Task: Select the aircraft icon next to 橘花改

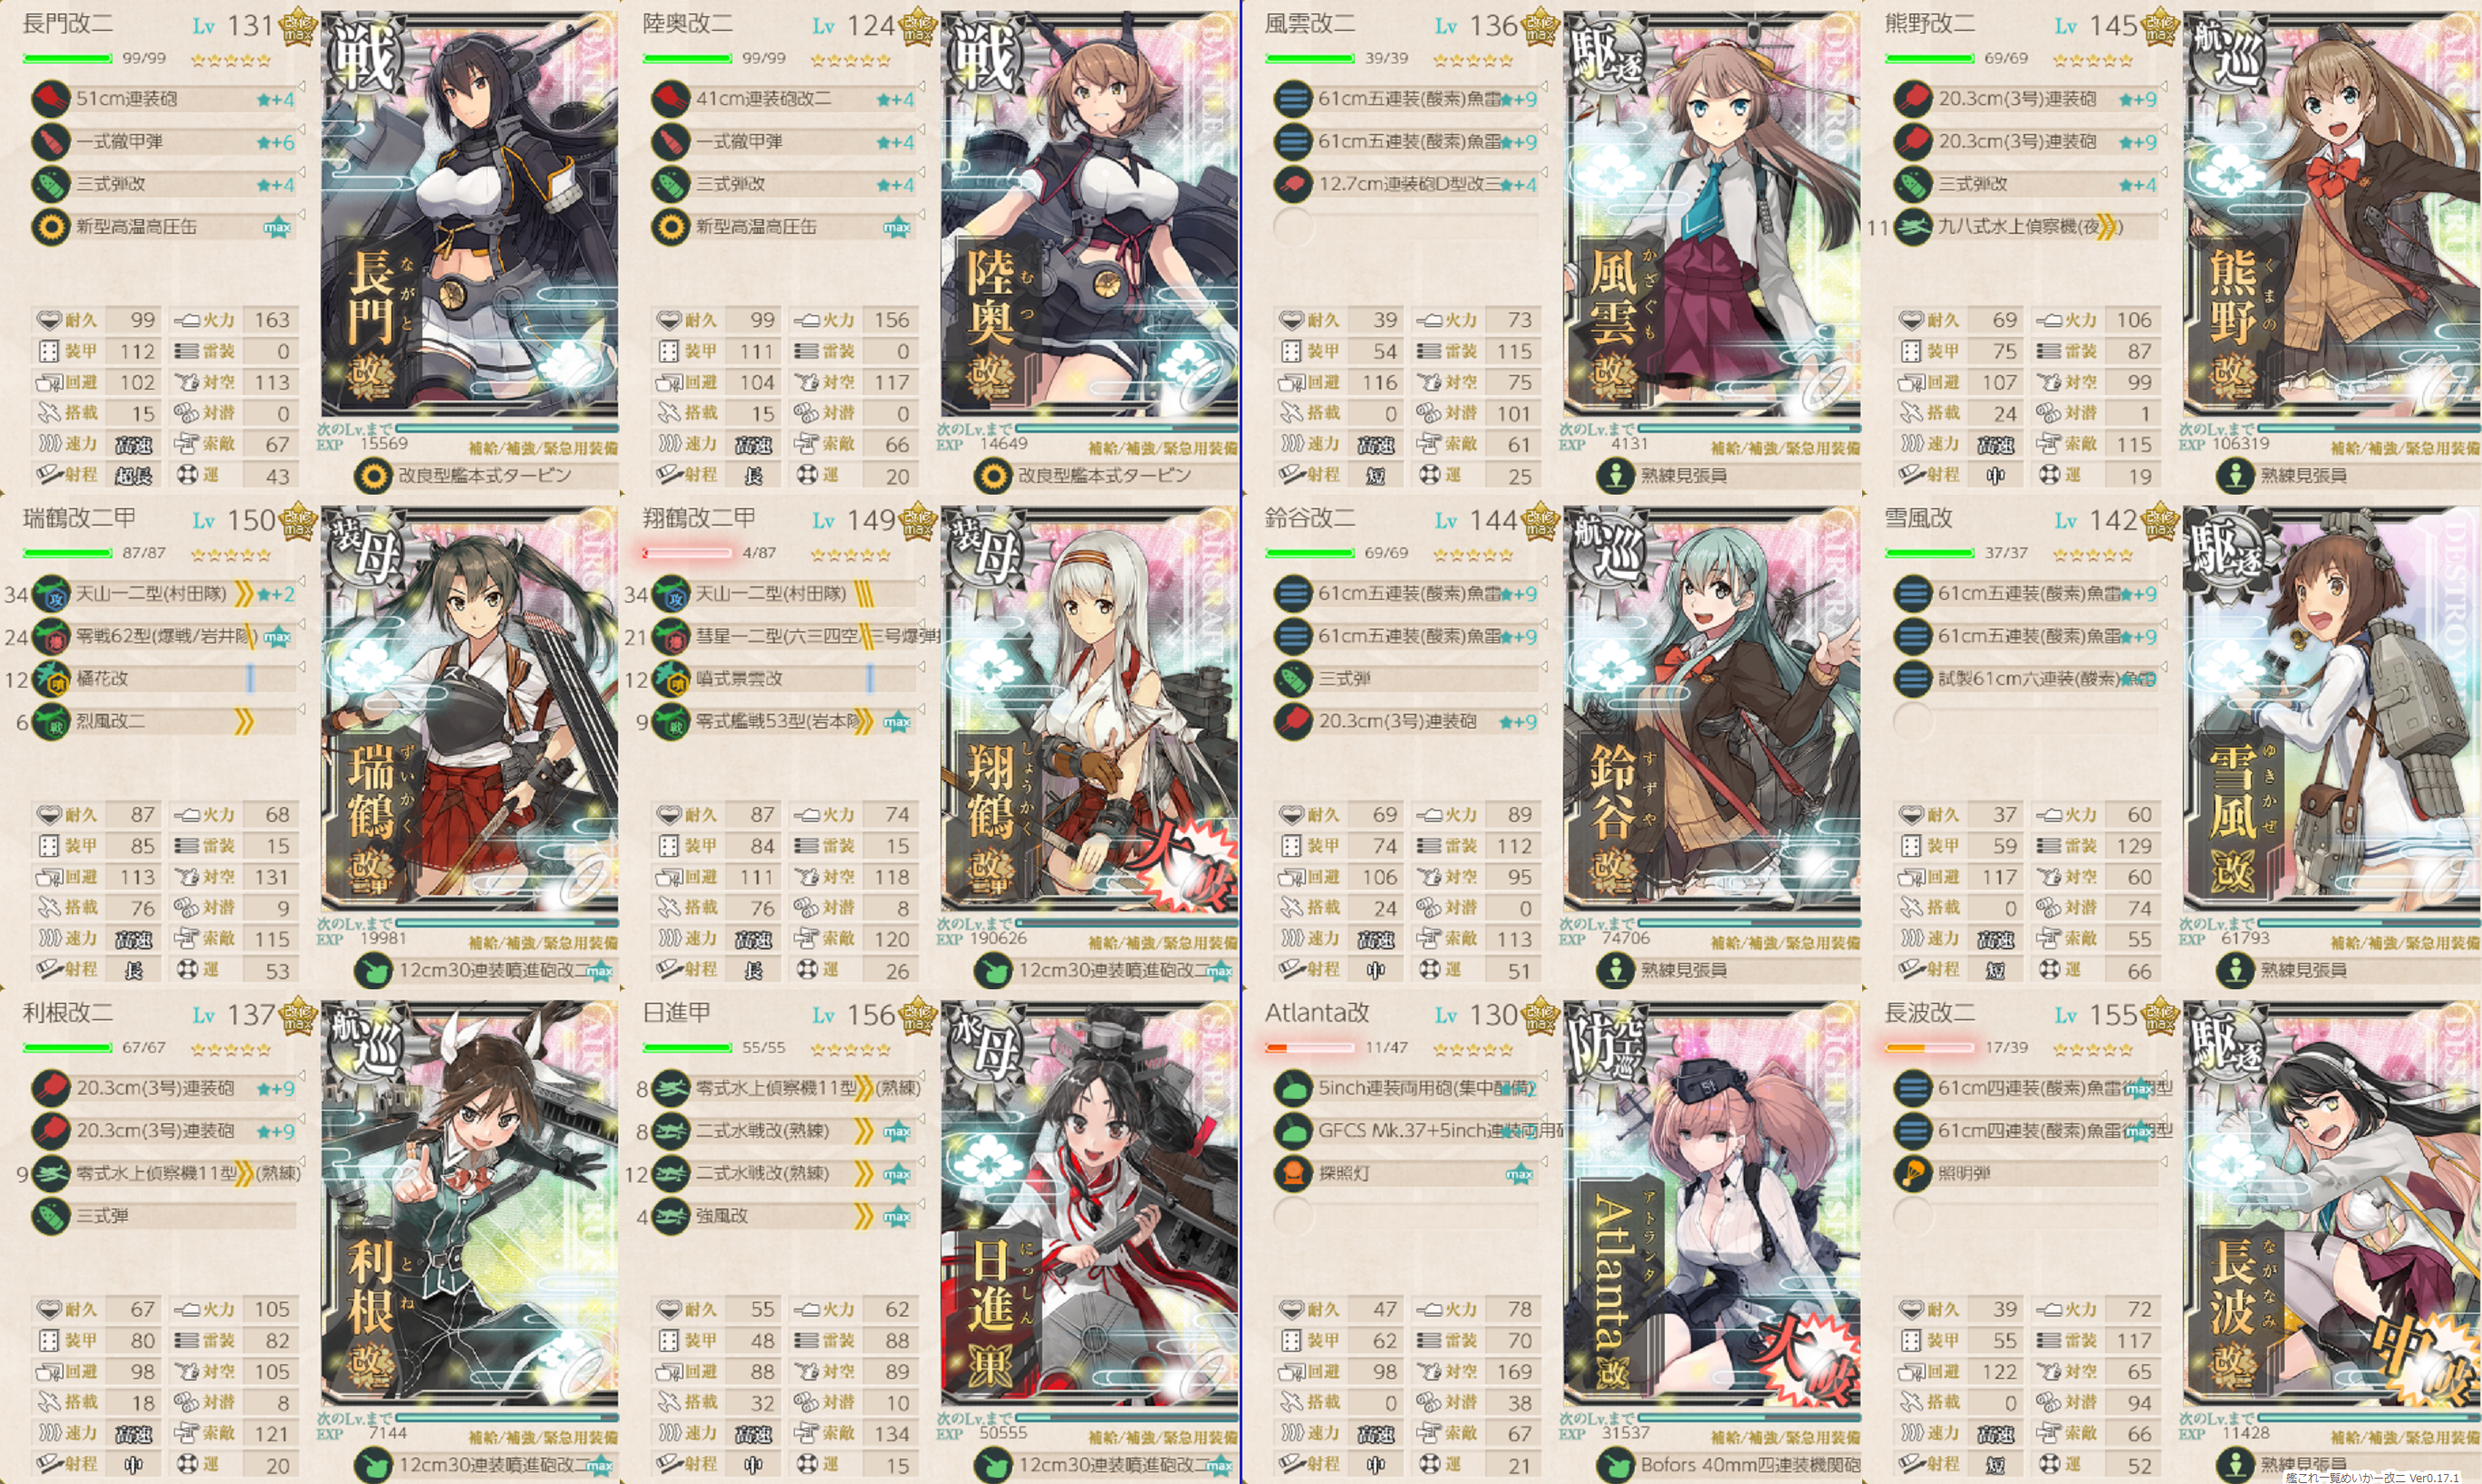Action: pos(49,679)
